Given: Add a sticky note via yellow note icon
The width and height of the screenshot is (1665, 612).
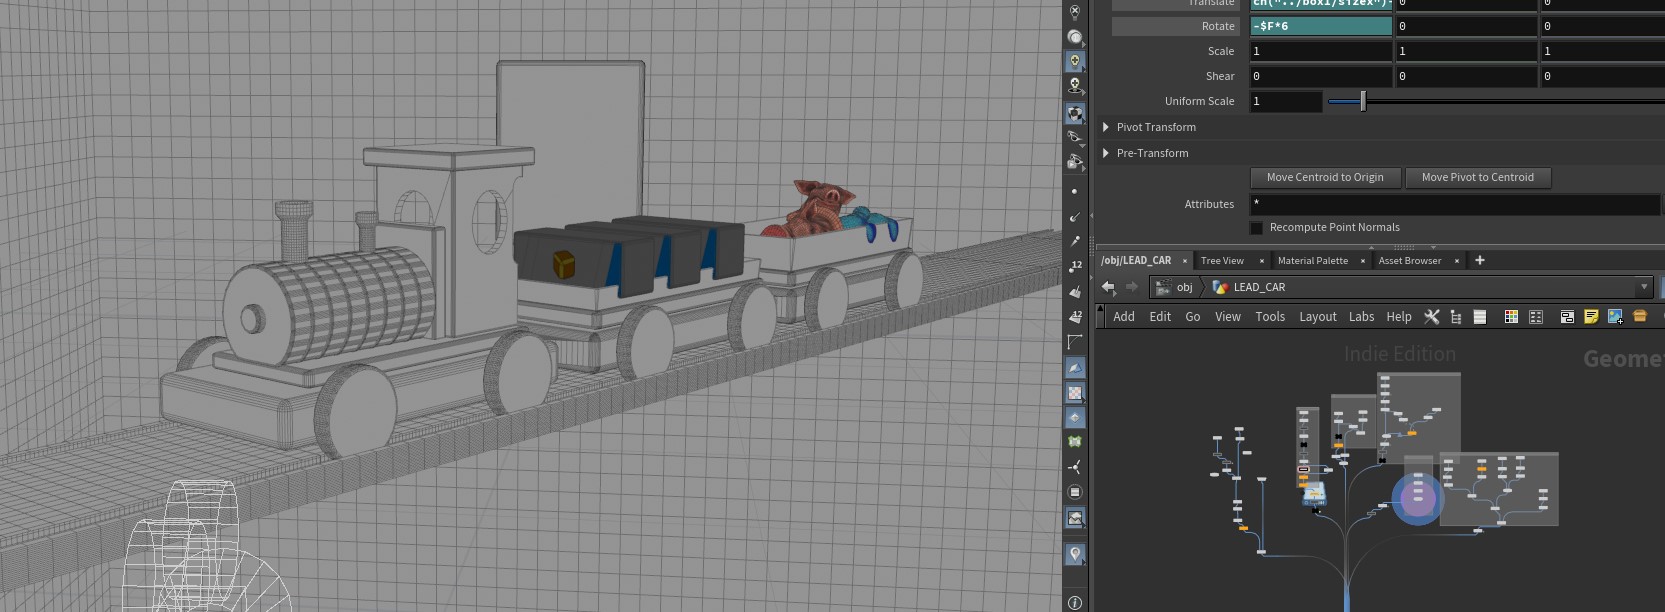Looking at the screenshot, I should (1591, 317).
